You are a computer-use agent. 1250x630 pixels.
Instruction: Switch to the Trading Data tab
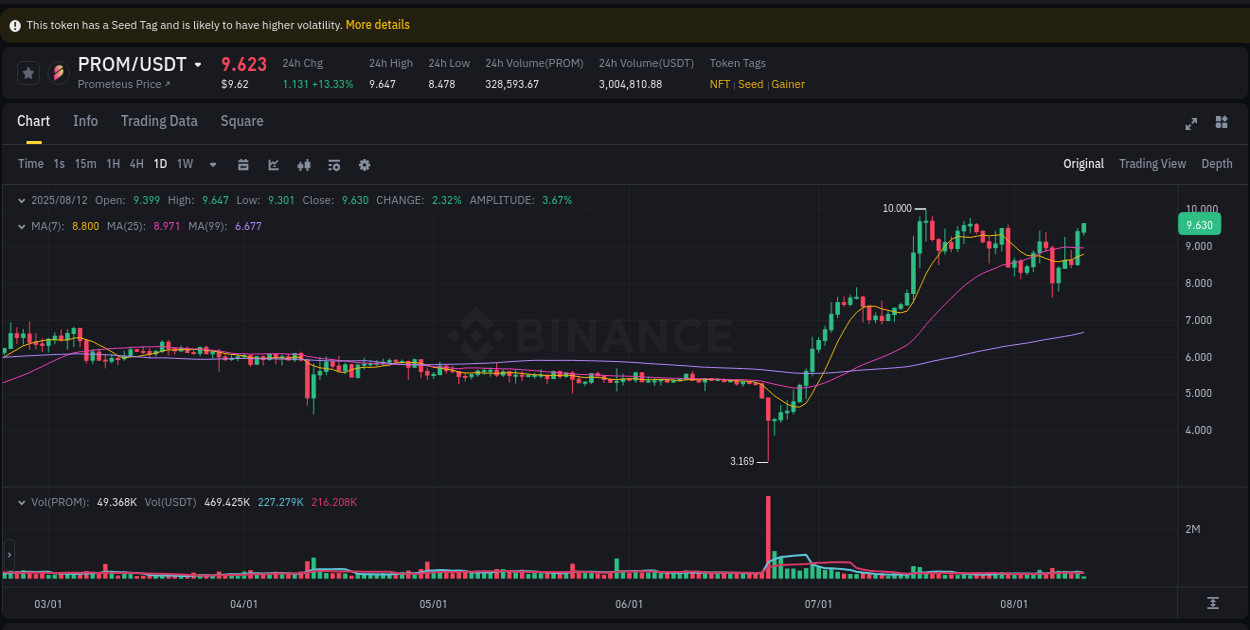[x=159, y=121]
